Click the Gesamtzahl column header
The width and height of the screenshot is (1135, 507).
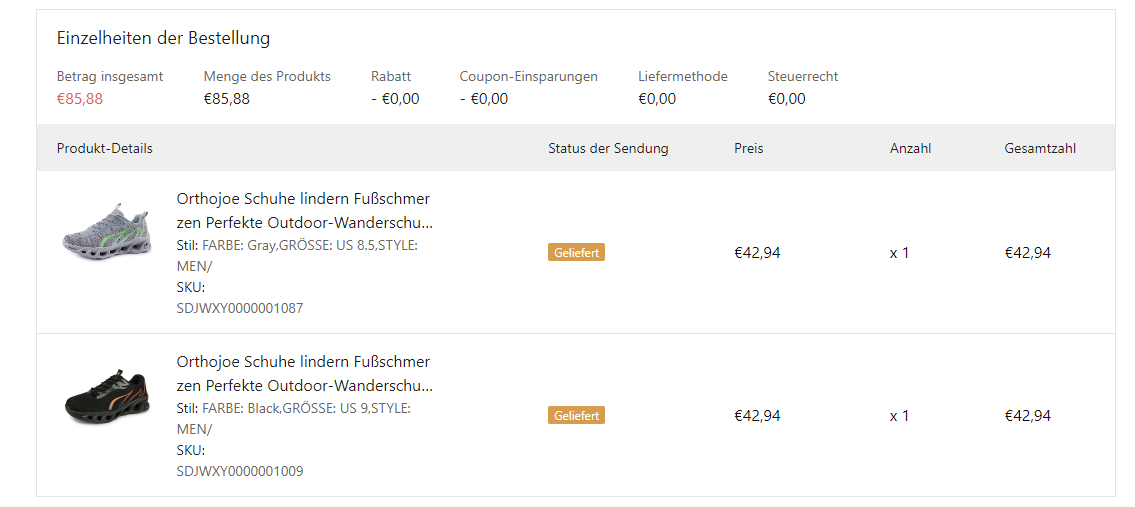[1040, 148]
